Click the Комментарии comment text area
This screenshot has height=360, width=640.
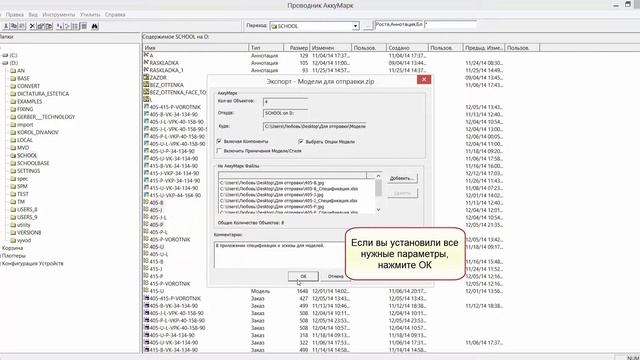pos(279,255)
